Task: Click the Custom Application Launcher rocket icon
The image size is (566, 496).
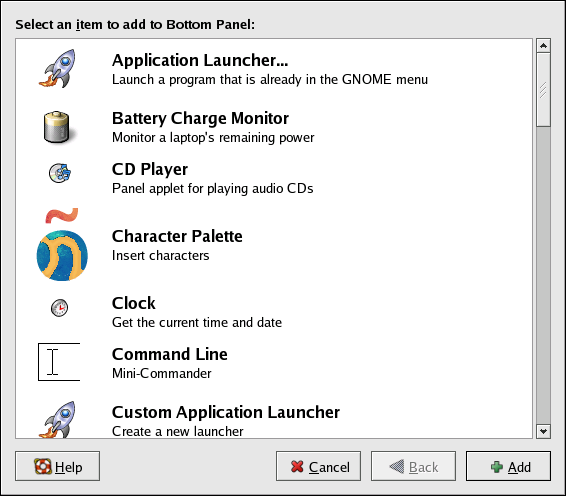Action: [58, 419]
